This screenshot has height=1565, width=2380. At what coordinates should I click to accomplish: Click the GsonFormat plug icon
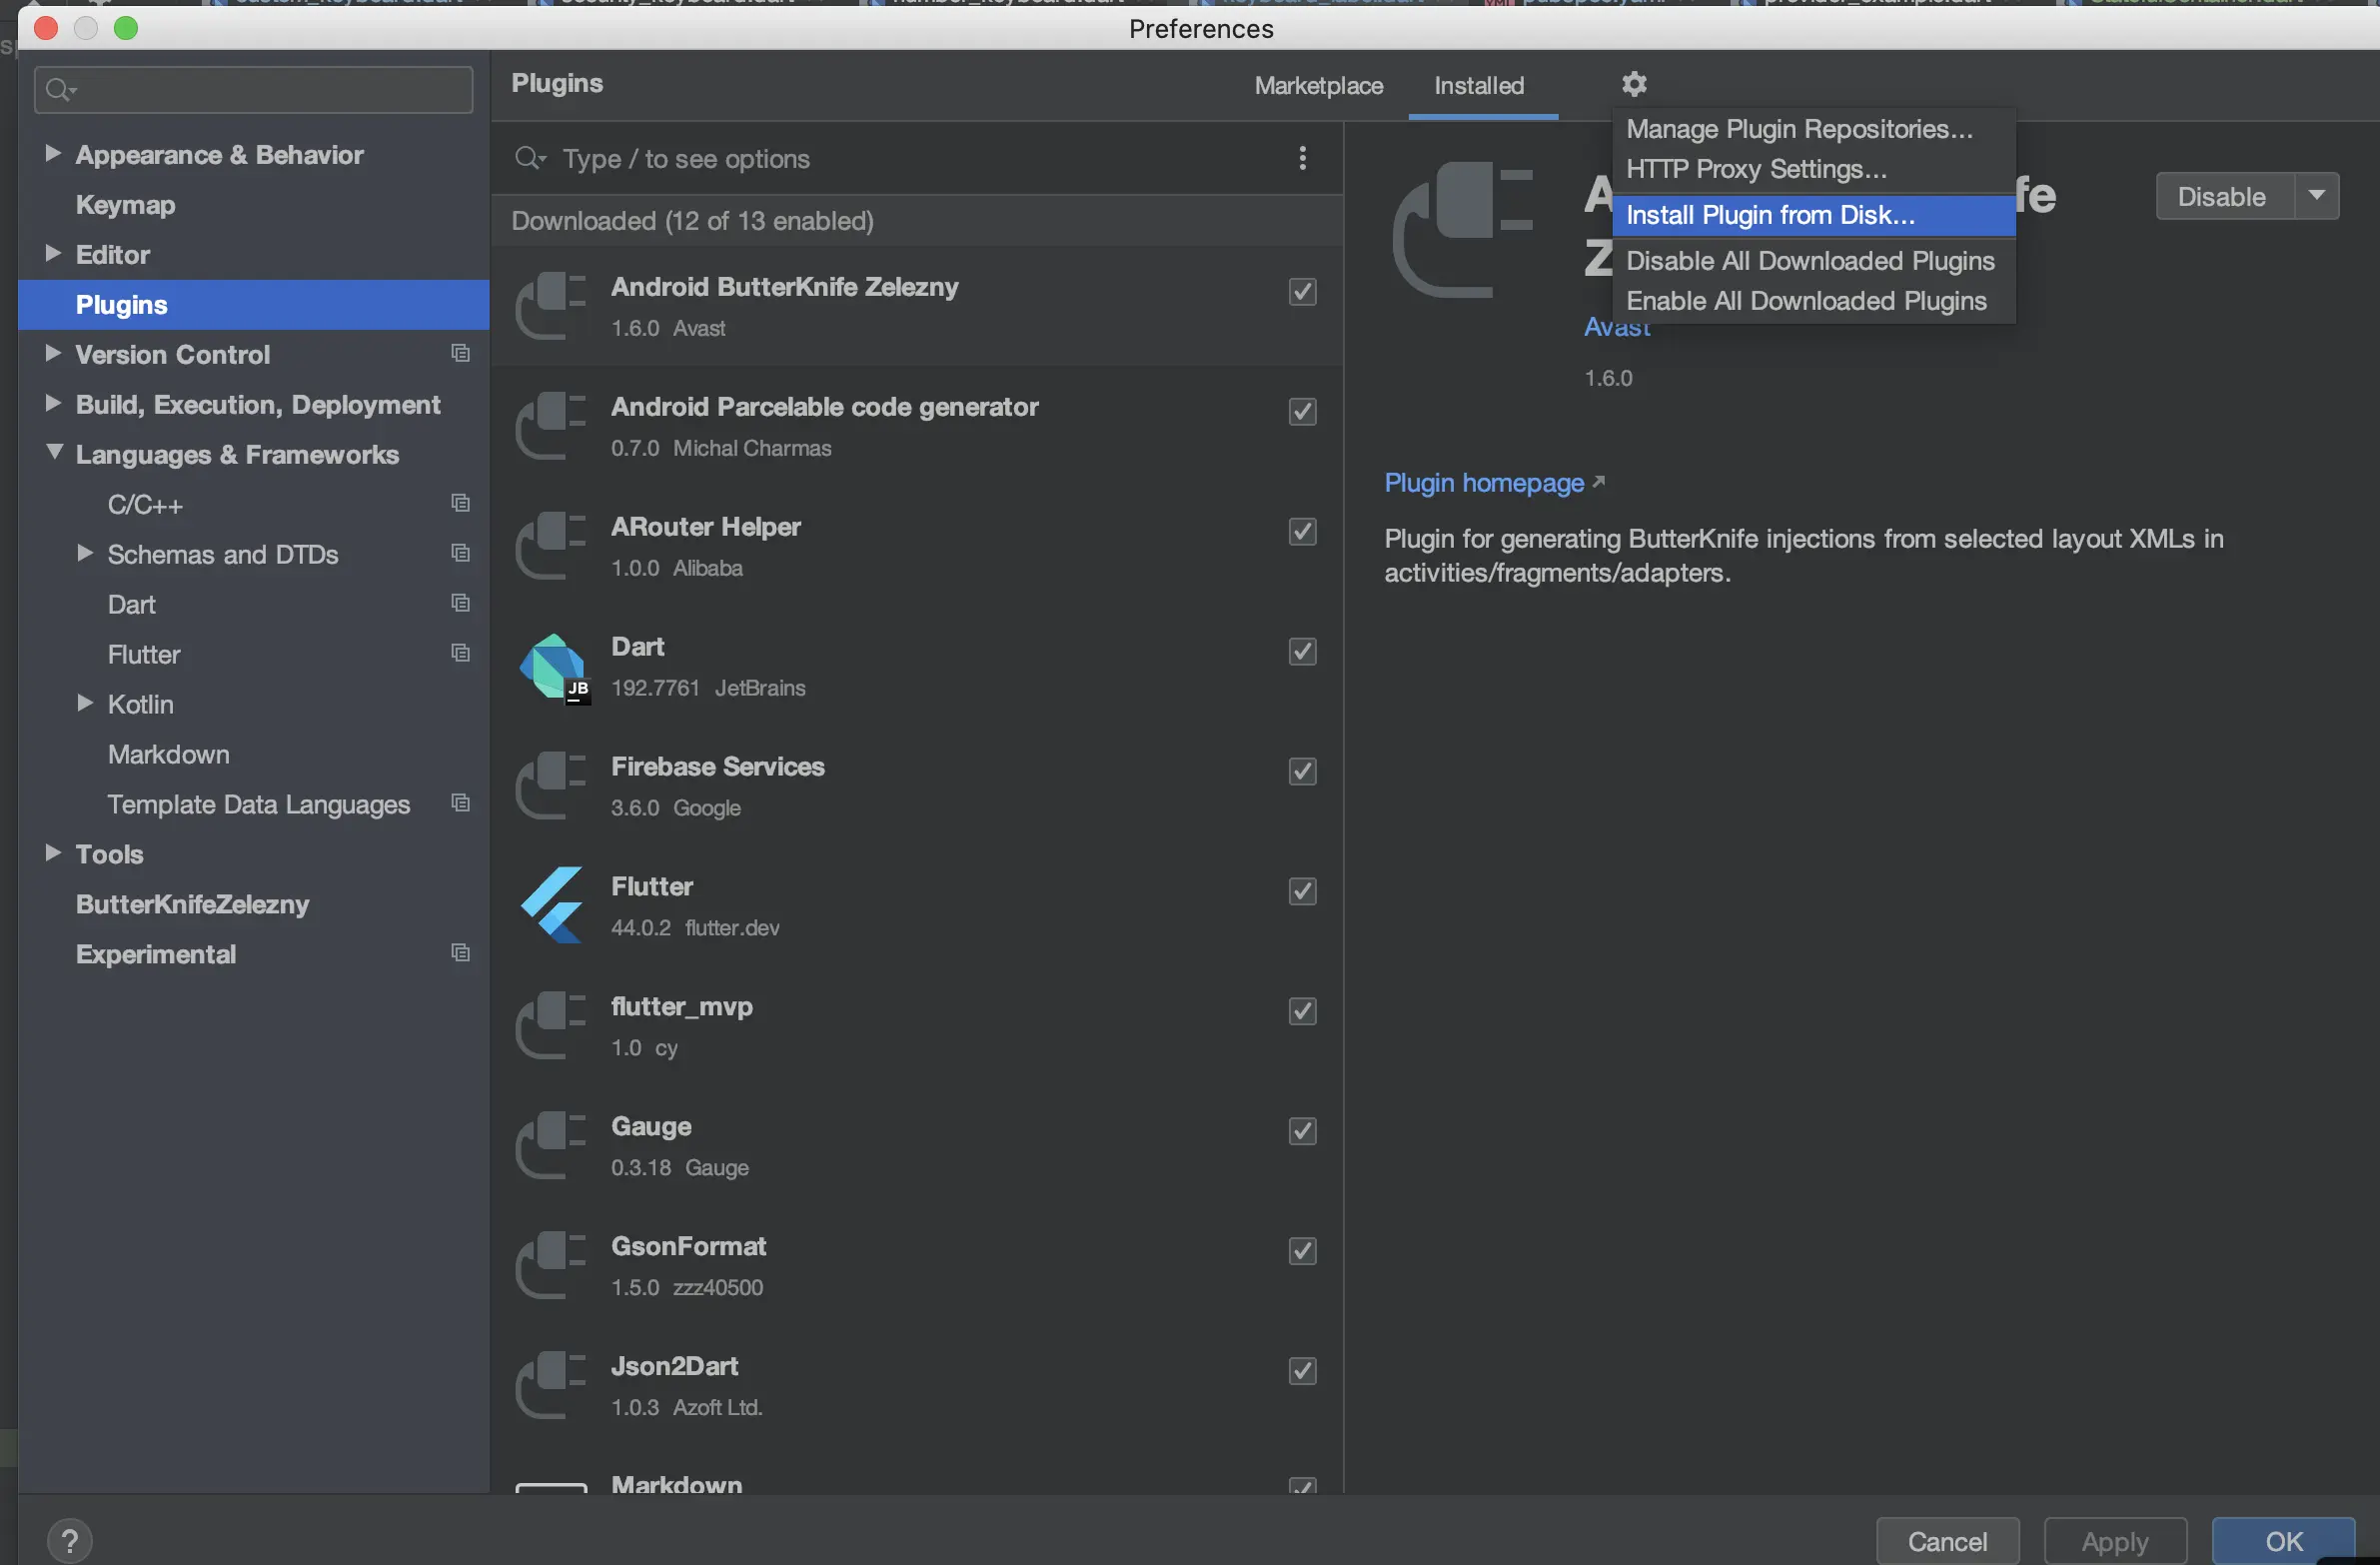point(551,1266)
